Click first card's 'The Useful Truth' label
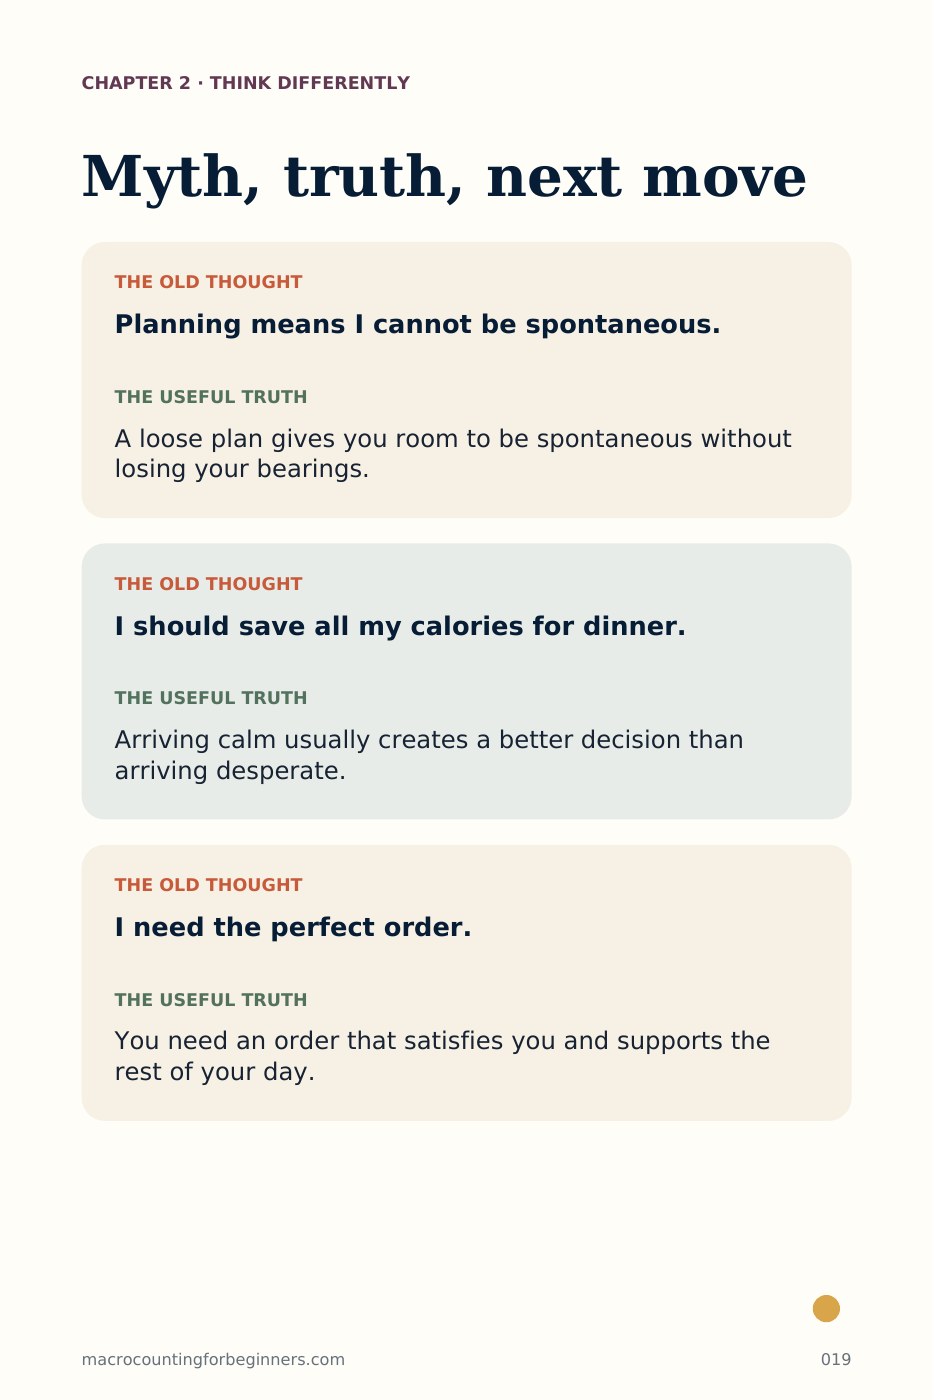 [211, 397]
